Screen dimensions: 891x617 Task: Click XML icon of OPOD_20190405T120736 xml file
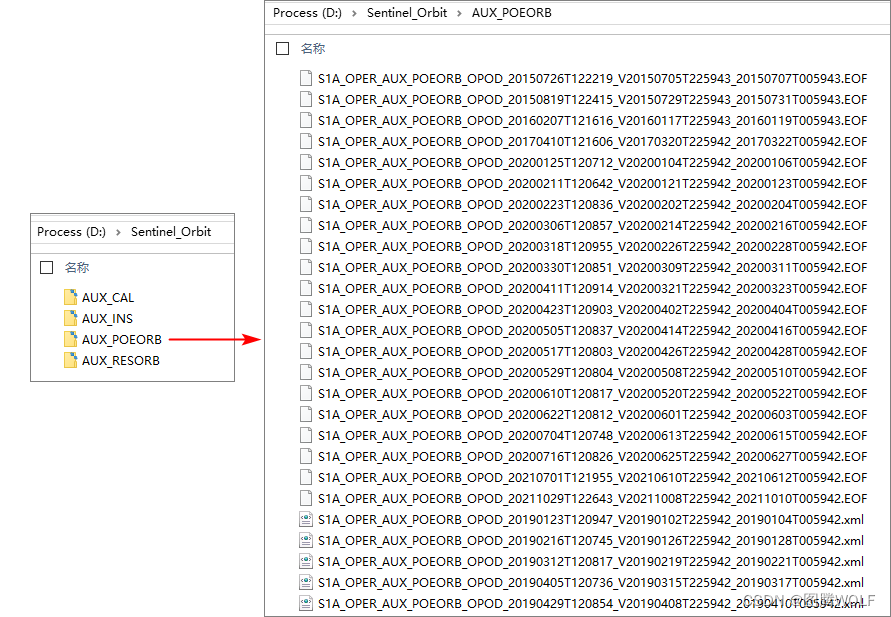tap(306, 582)
